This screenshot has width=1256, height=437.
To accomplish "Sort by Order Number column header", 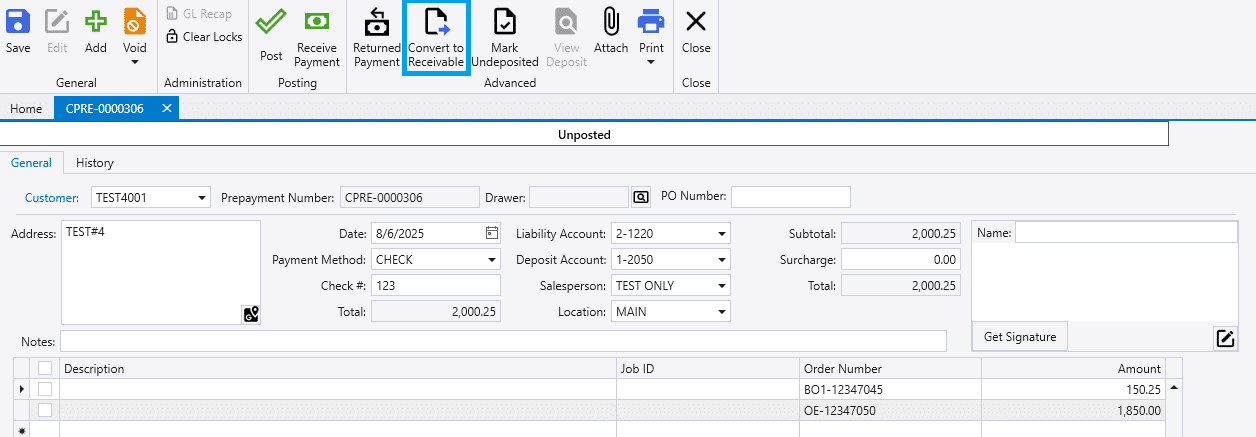I will (x=890, y=368).
